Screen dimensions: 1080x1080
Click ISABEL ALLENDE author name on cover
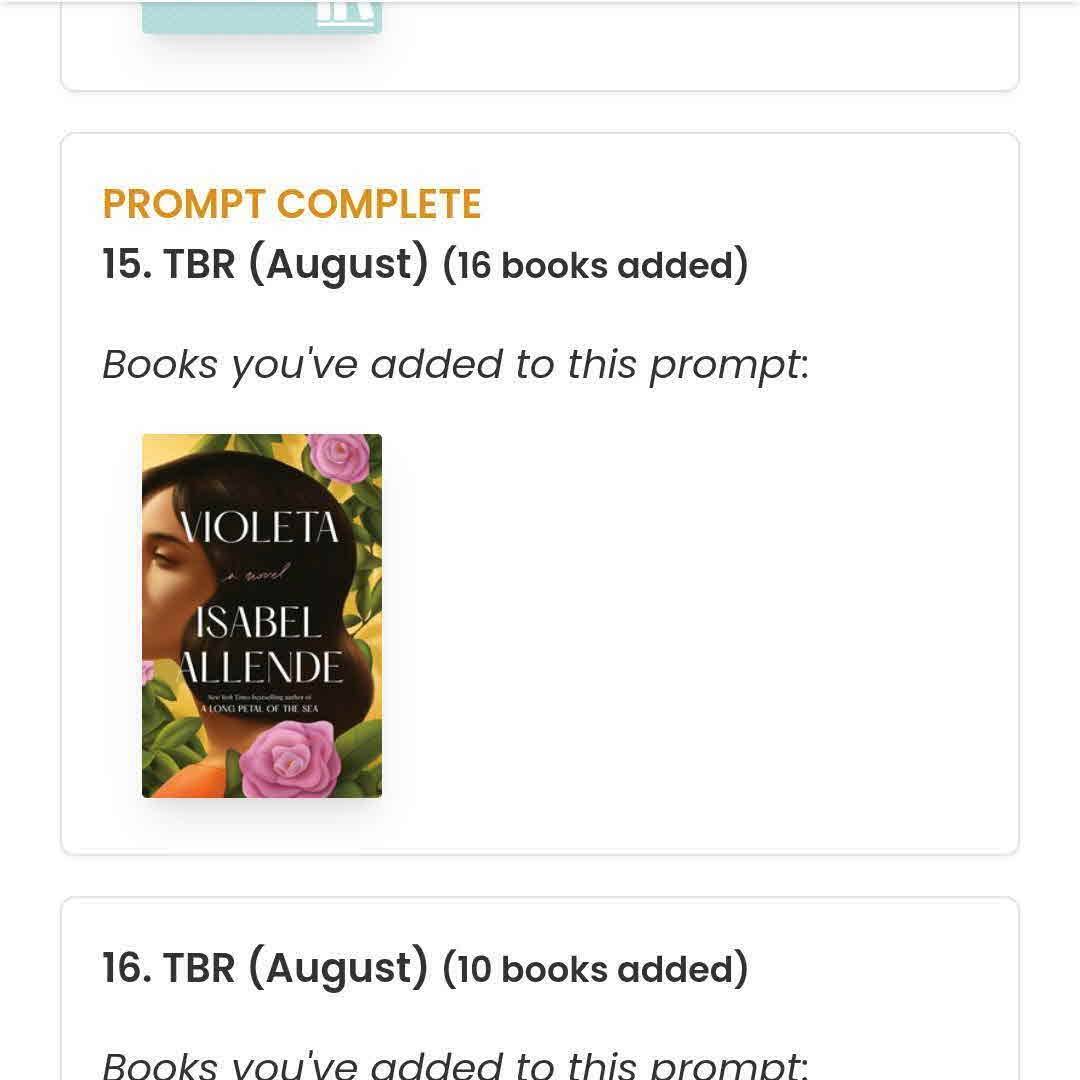click(x=262, y=645)
